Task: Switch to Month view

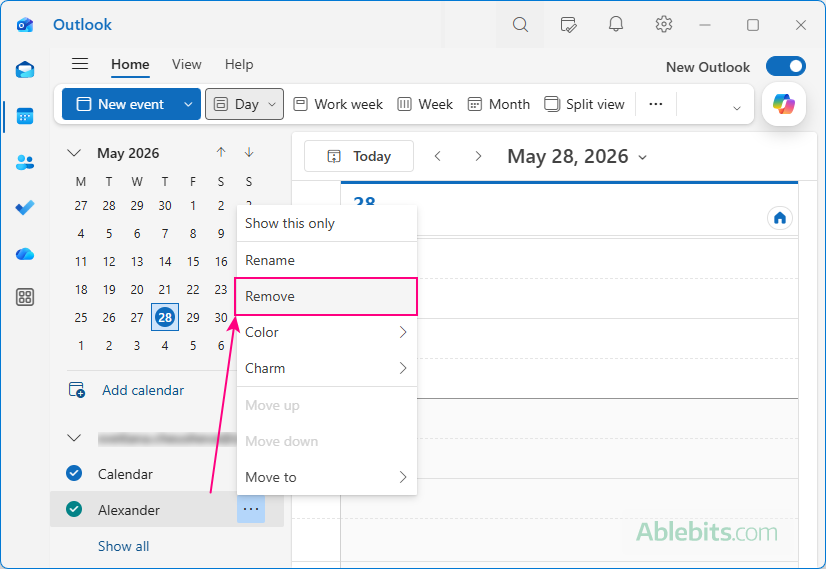Action: (499, 104)
